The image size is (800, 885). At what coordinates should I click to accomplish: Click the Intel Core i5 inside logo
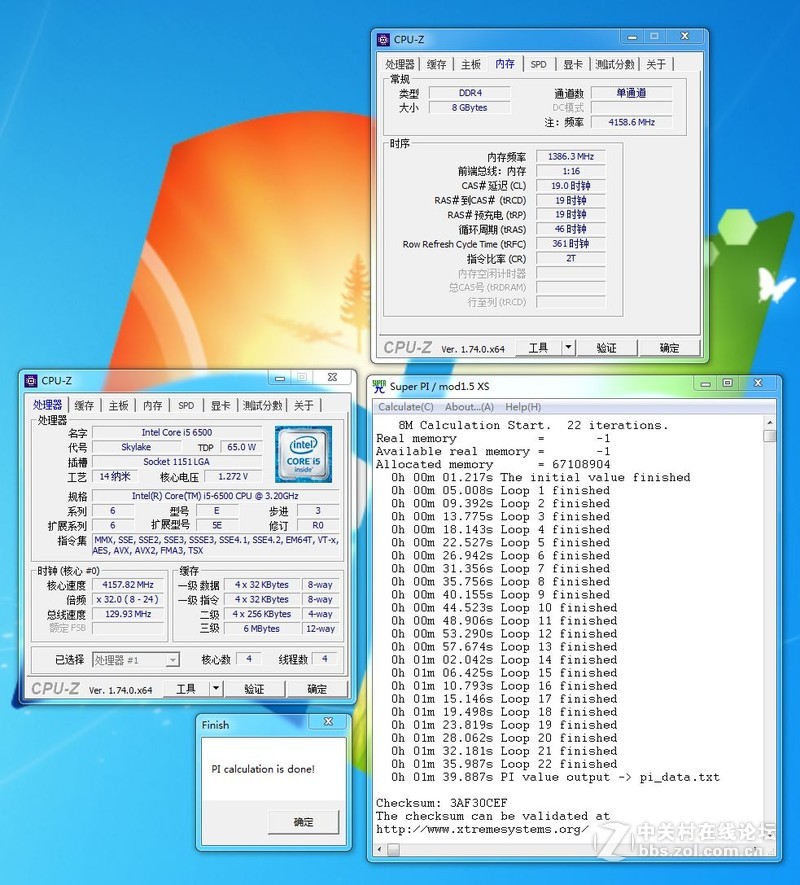303,454
